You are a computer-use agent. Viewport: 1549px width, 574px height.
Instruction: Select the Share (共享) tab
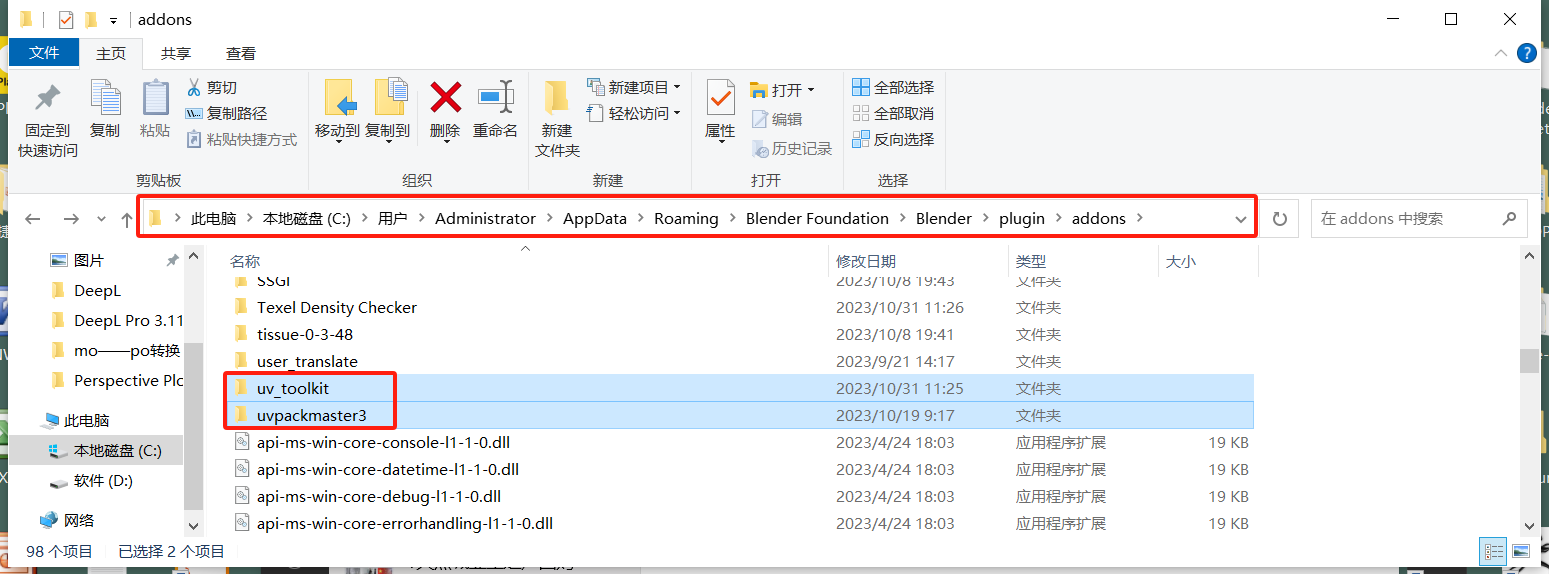click(176, 53)
